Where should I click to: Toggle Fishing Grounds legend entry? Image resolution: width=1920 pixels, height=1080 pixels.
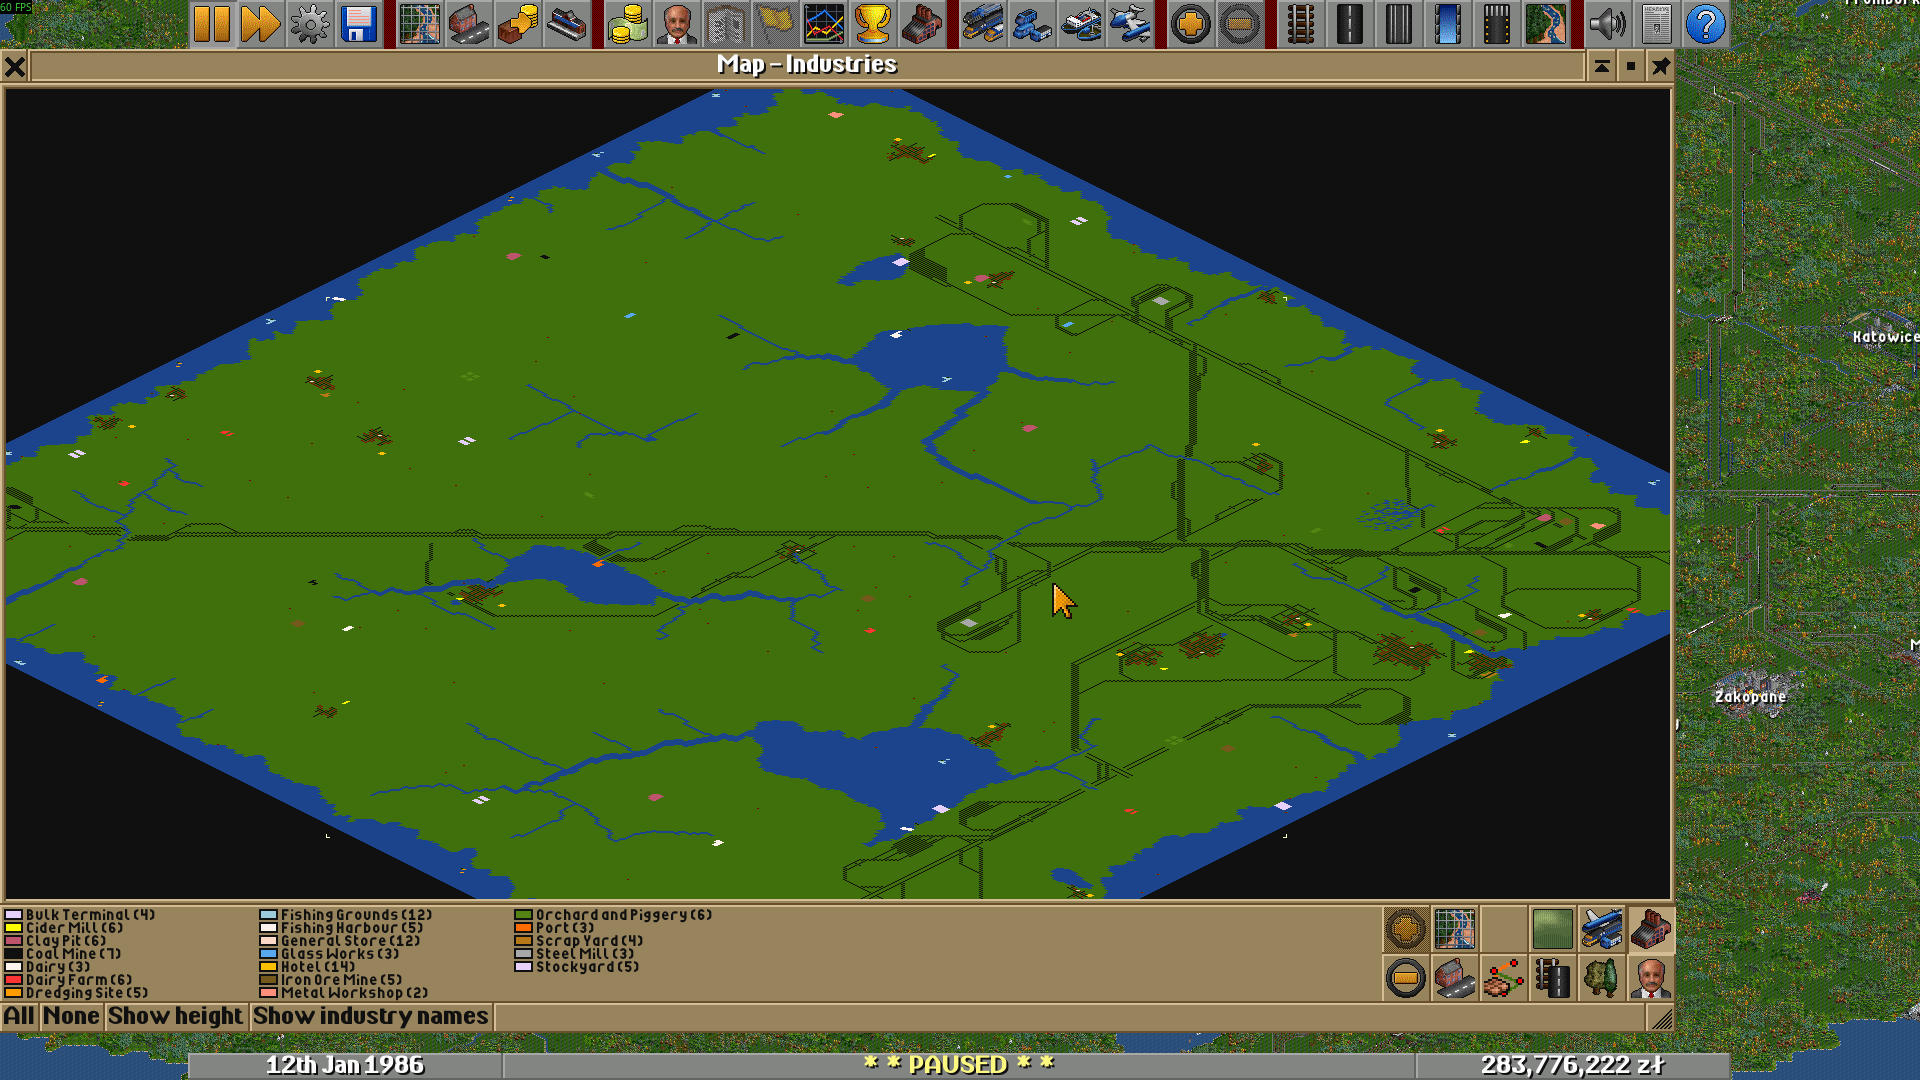tap(355, 915)
